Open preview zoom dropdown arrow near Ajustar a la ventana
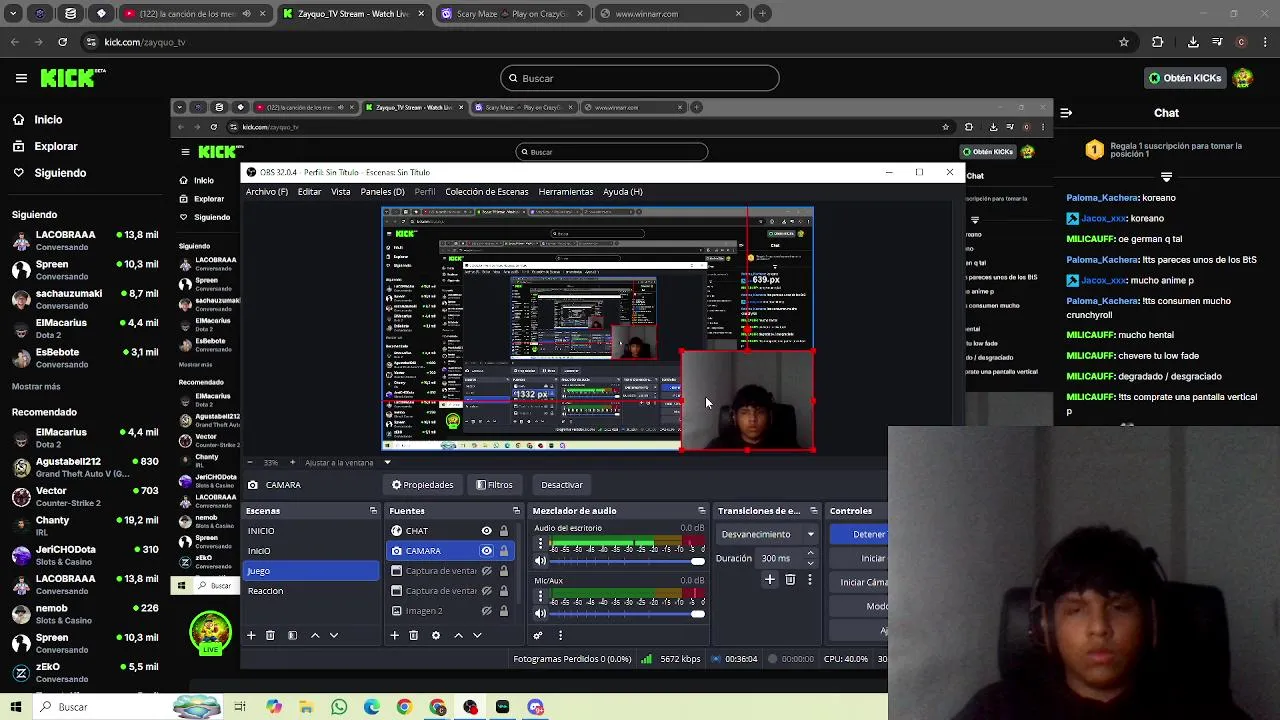Image resolution: width=1280 pixels, height=720 pixels. pyautogui.click(x=387, y=462)
